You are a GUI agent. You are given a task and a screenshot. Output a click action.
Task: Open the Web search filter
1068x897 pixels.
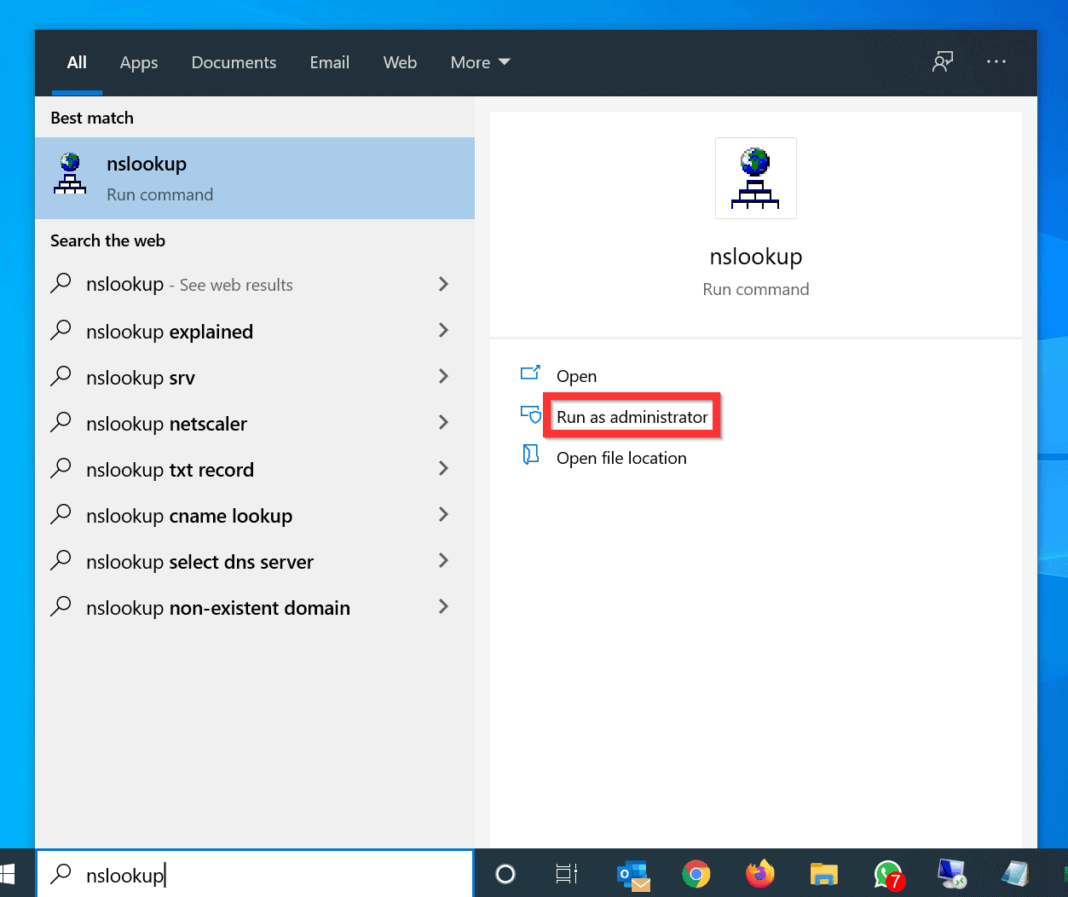click(399, 62)
